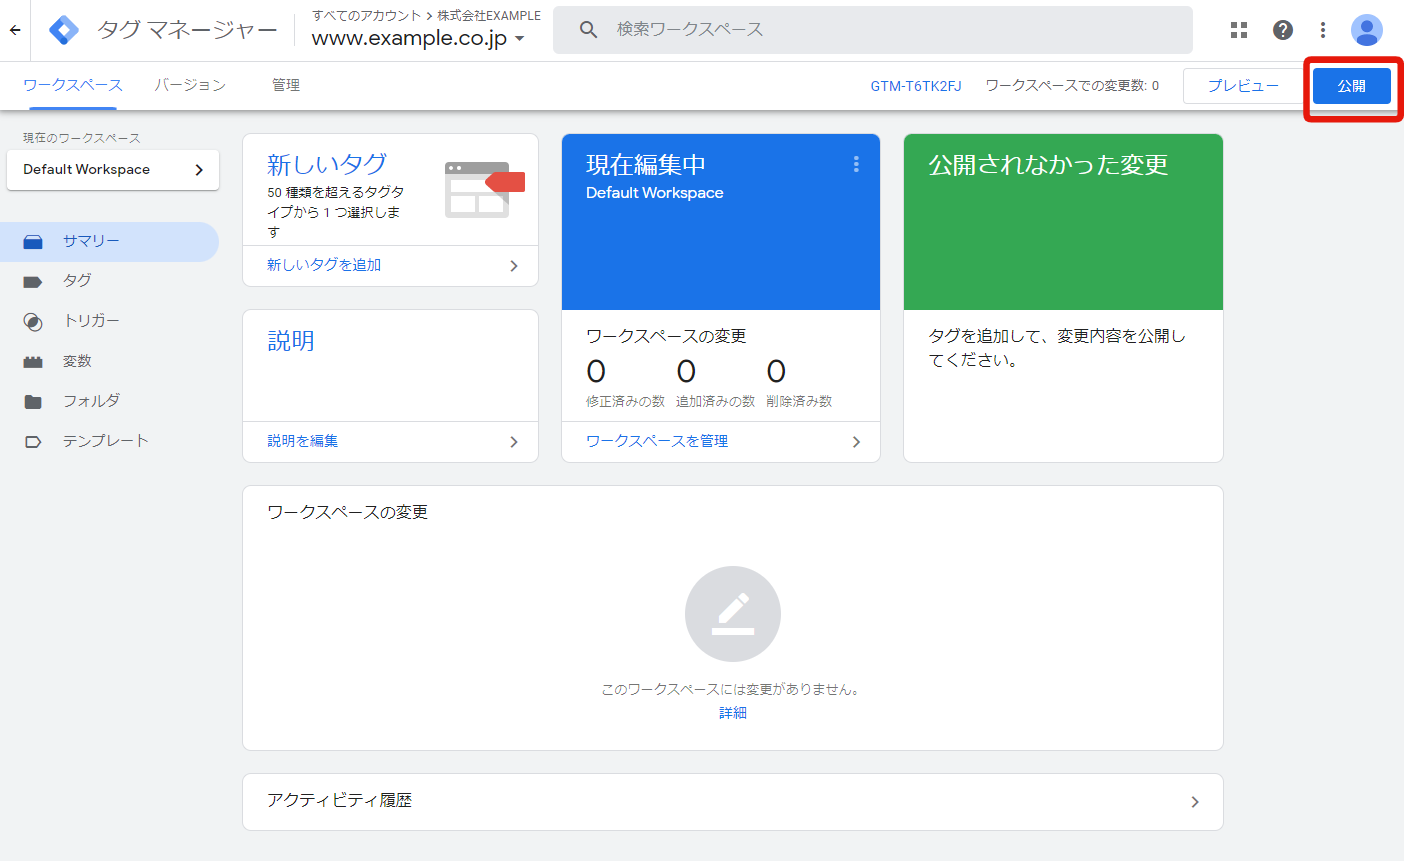
Task: Open the user account avatar
Action: (x=1367, y=30)
